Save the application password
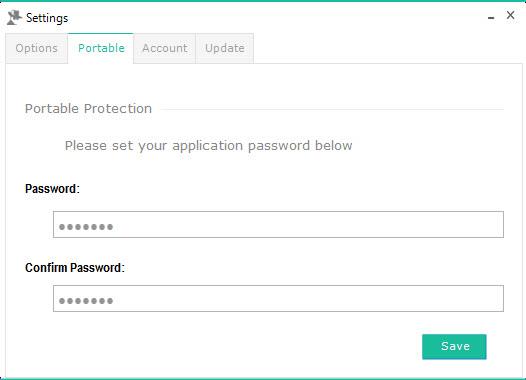 coord(454,346)
